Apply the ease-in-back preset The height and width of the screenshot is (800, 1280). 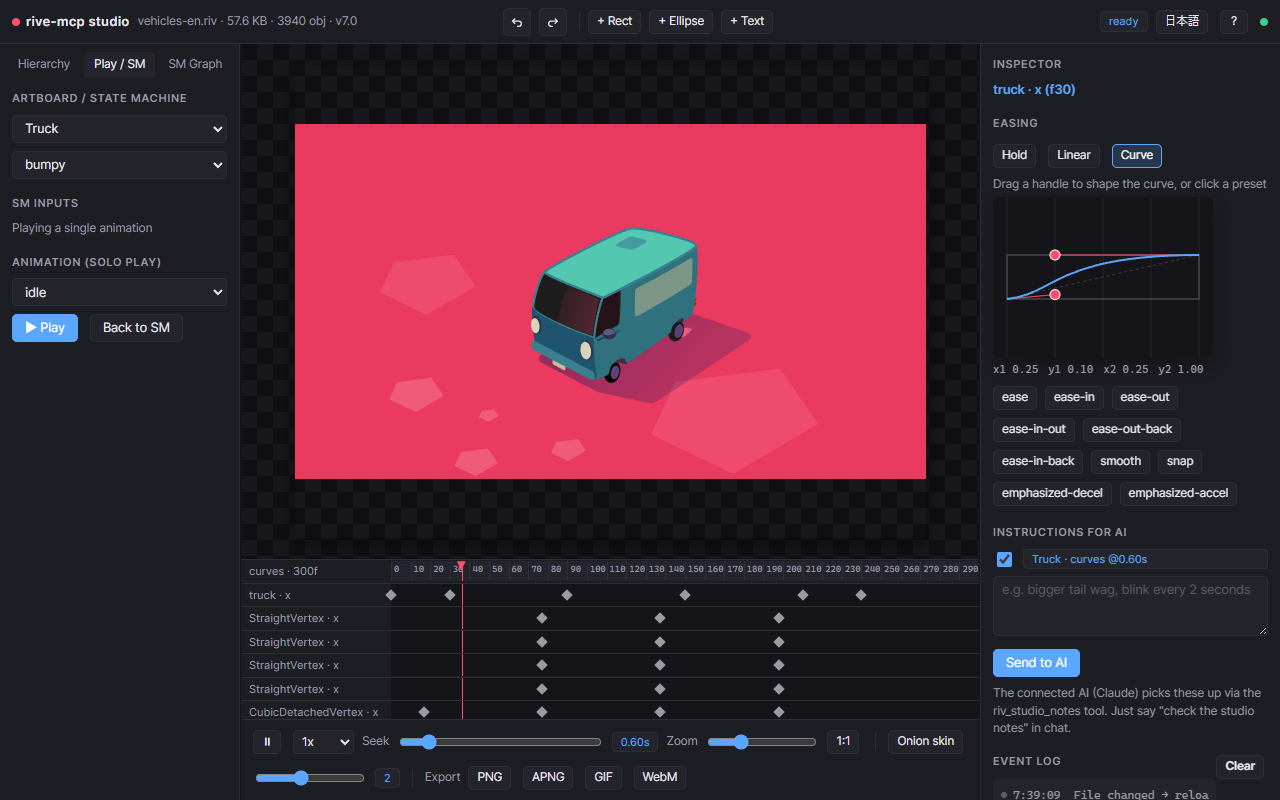1038,462
